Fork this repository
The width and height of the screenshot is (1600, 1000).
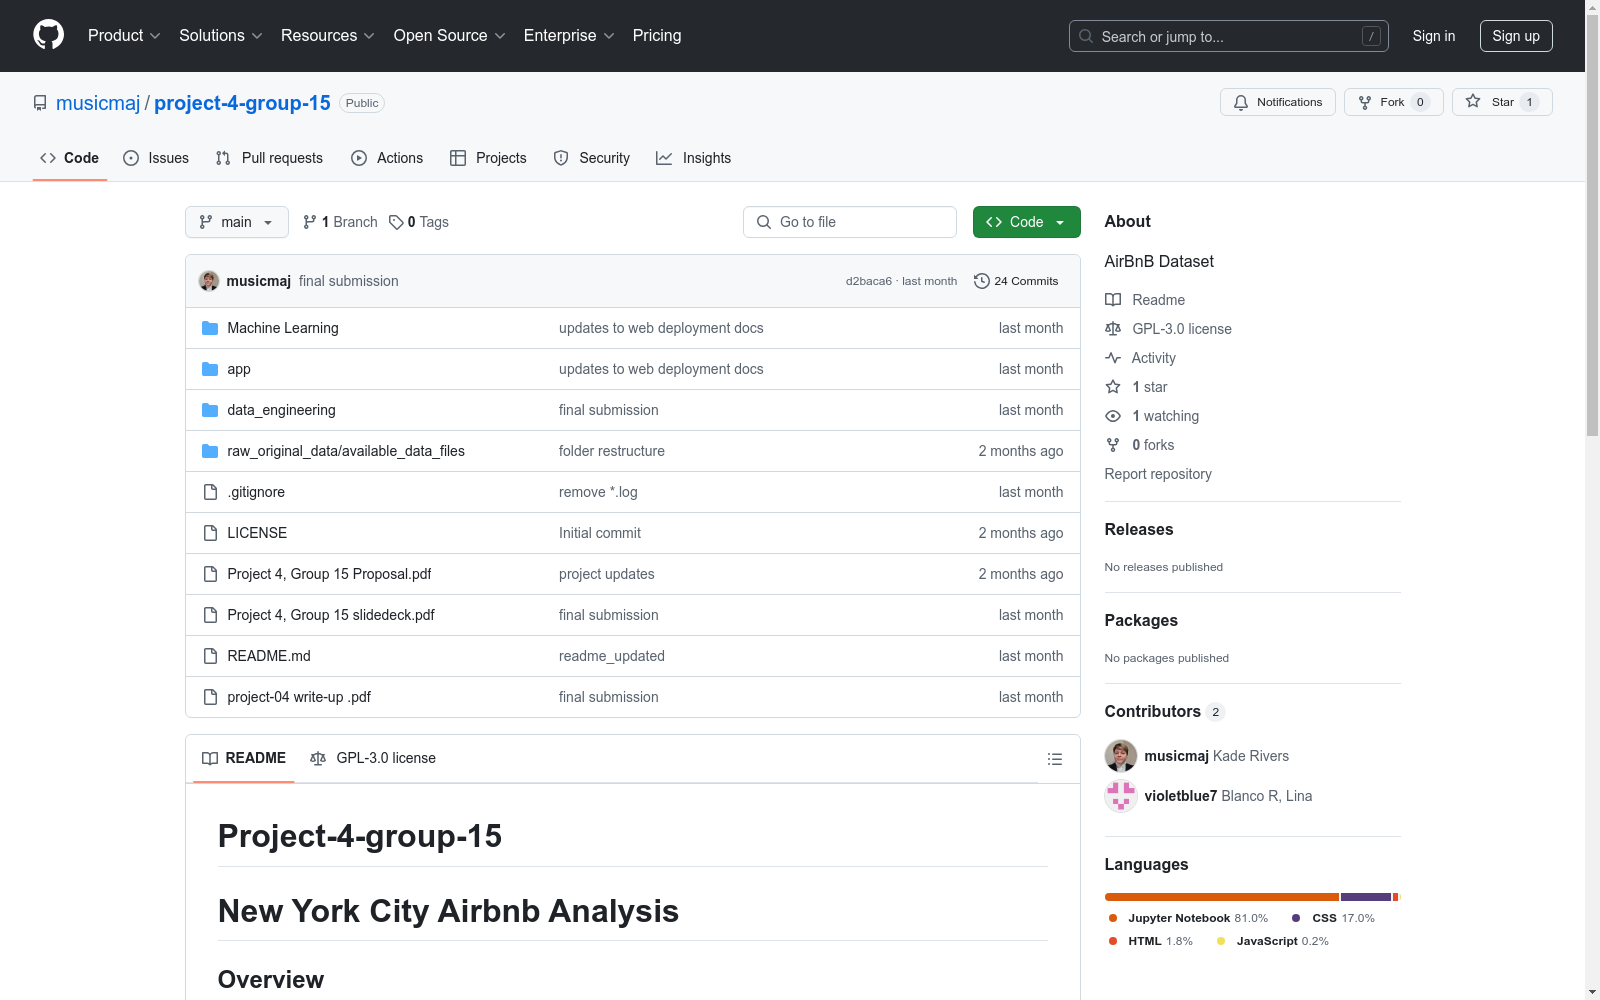pyautogui.click(x=1393, y=102)
